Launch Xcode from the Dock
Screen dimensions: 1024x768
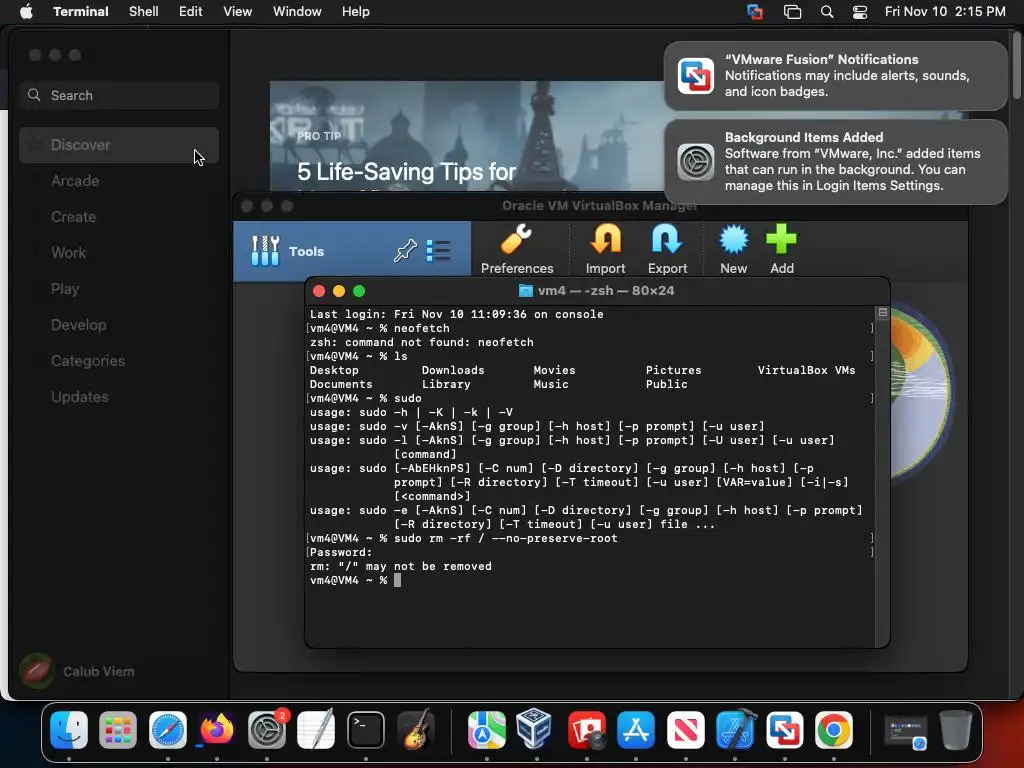pos(735,729)
